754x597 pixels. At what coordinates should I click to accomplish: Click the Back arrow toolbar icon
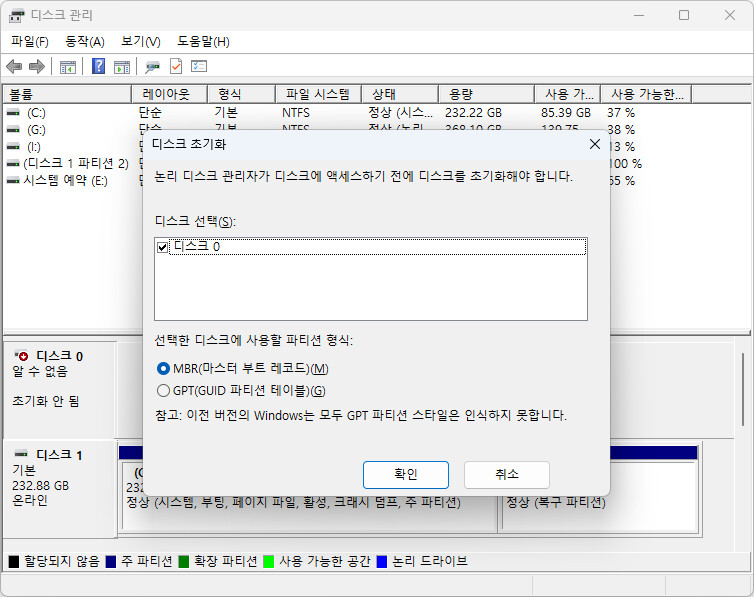(x=14, y=66)
